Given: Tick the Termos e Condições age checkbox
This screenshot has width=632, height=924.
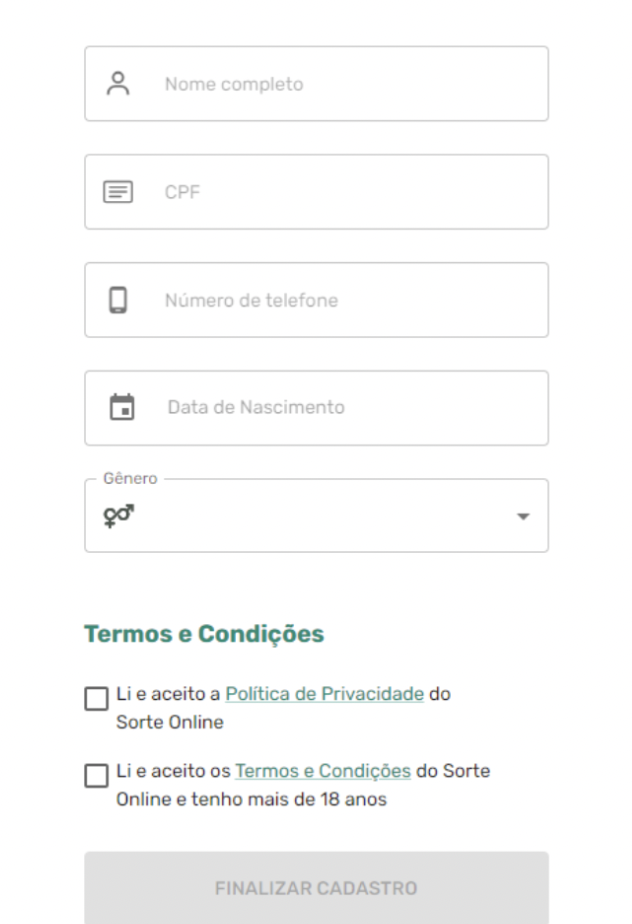Looking at the screenshot, I should click(x=96, y=776).
